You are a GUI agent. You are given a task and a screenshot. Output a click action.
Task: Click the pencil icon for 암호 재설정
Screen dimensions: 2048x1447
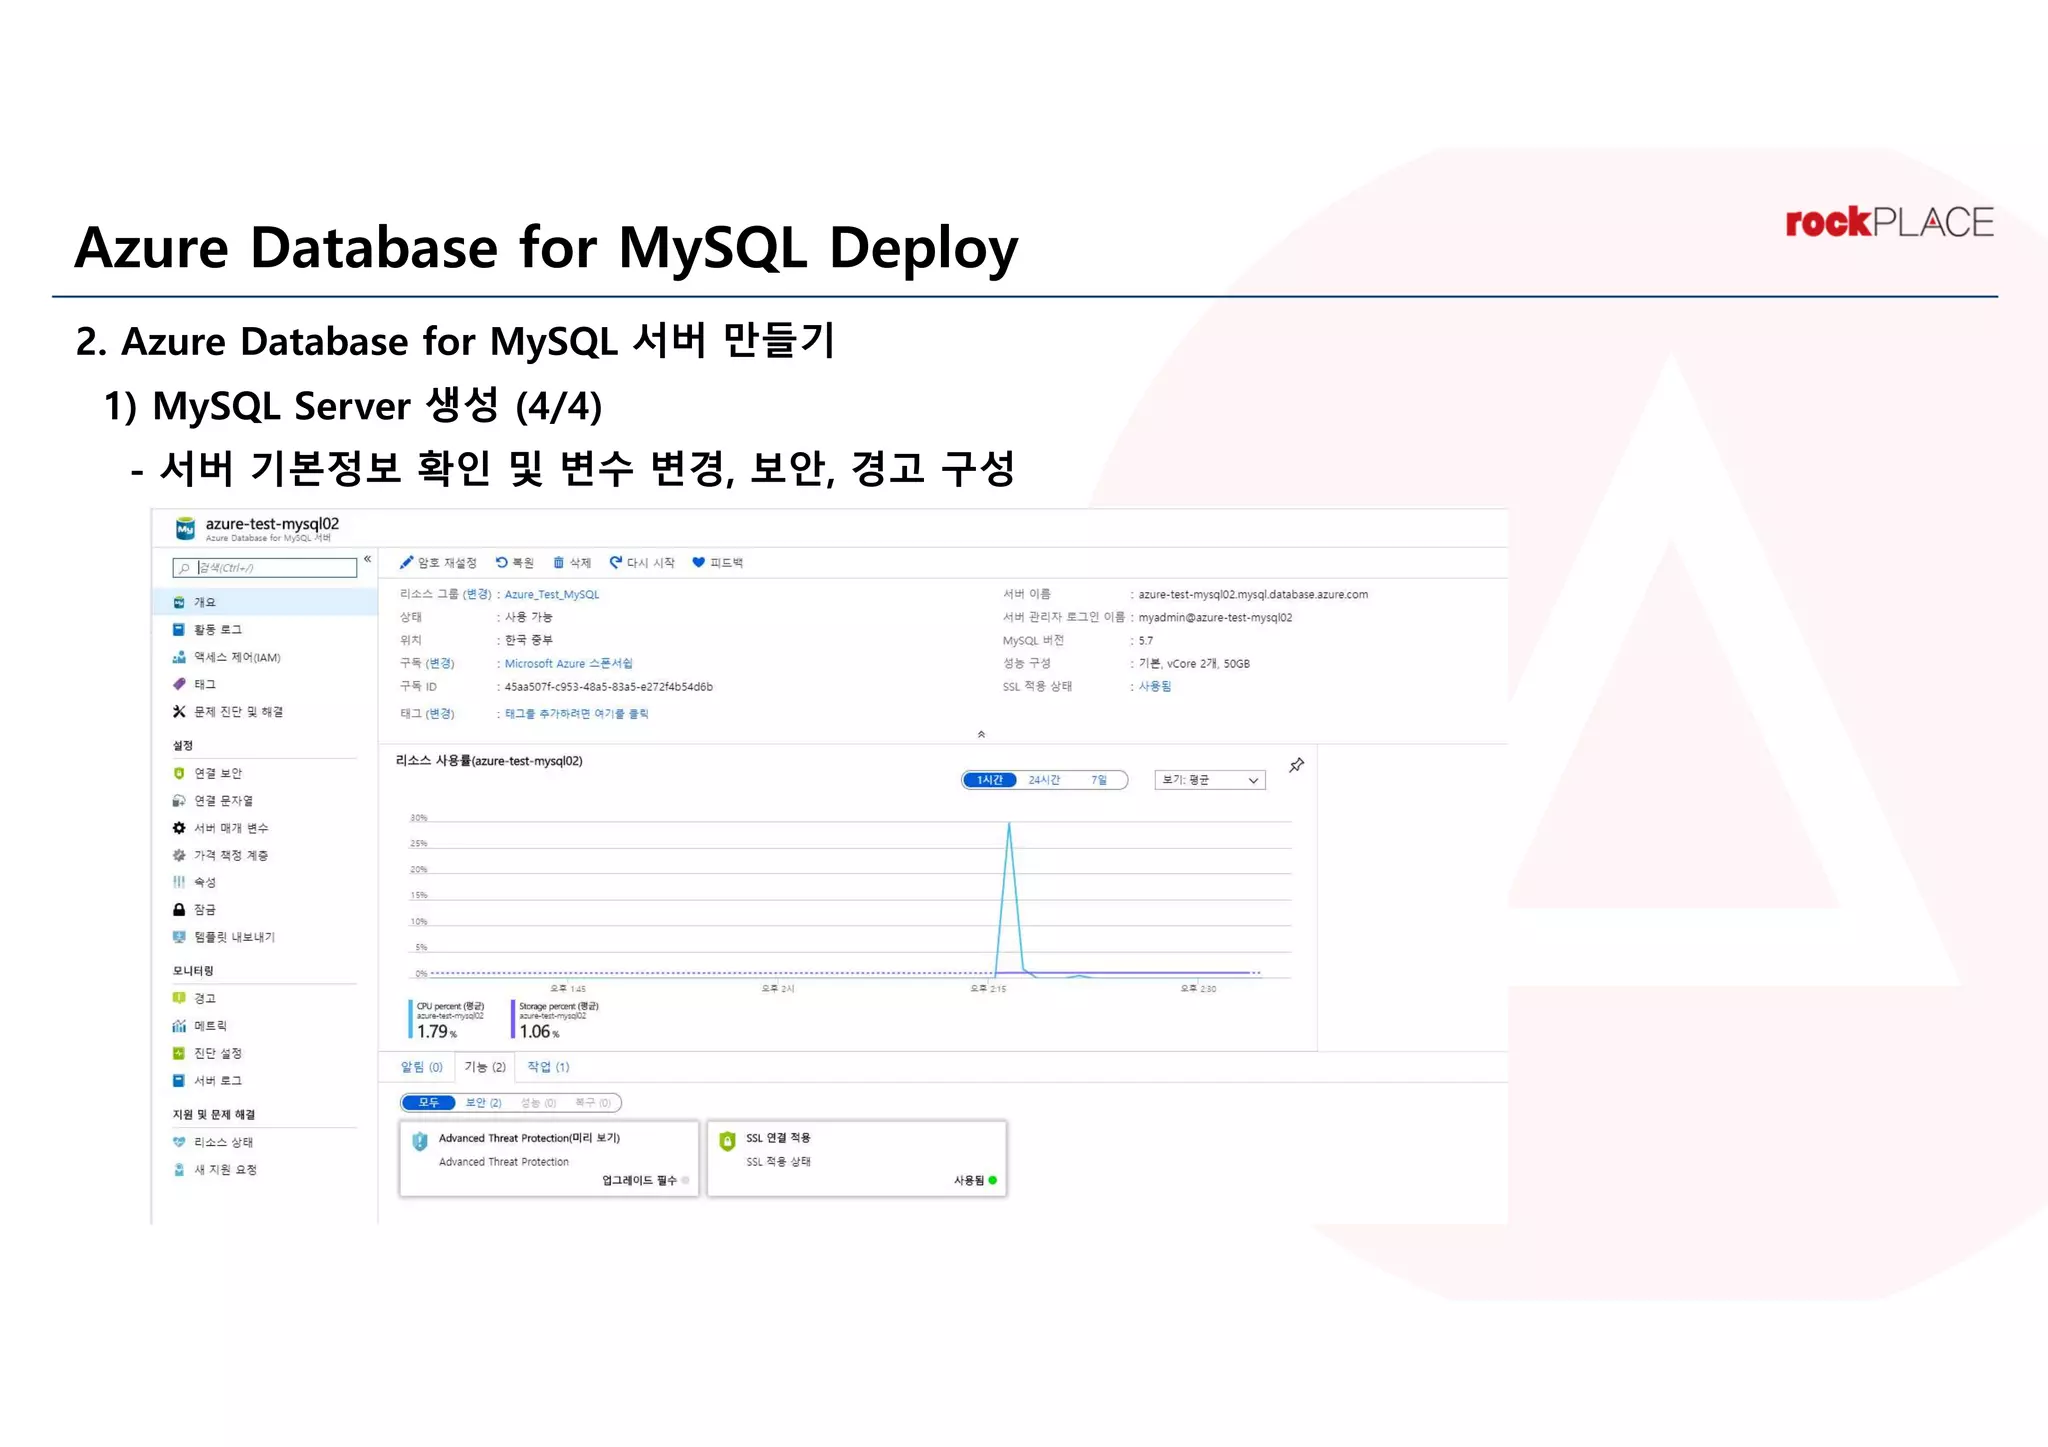tap(406, 562)
